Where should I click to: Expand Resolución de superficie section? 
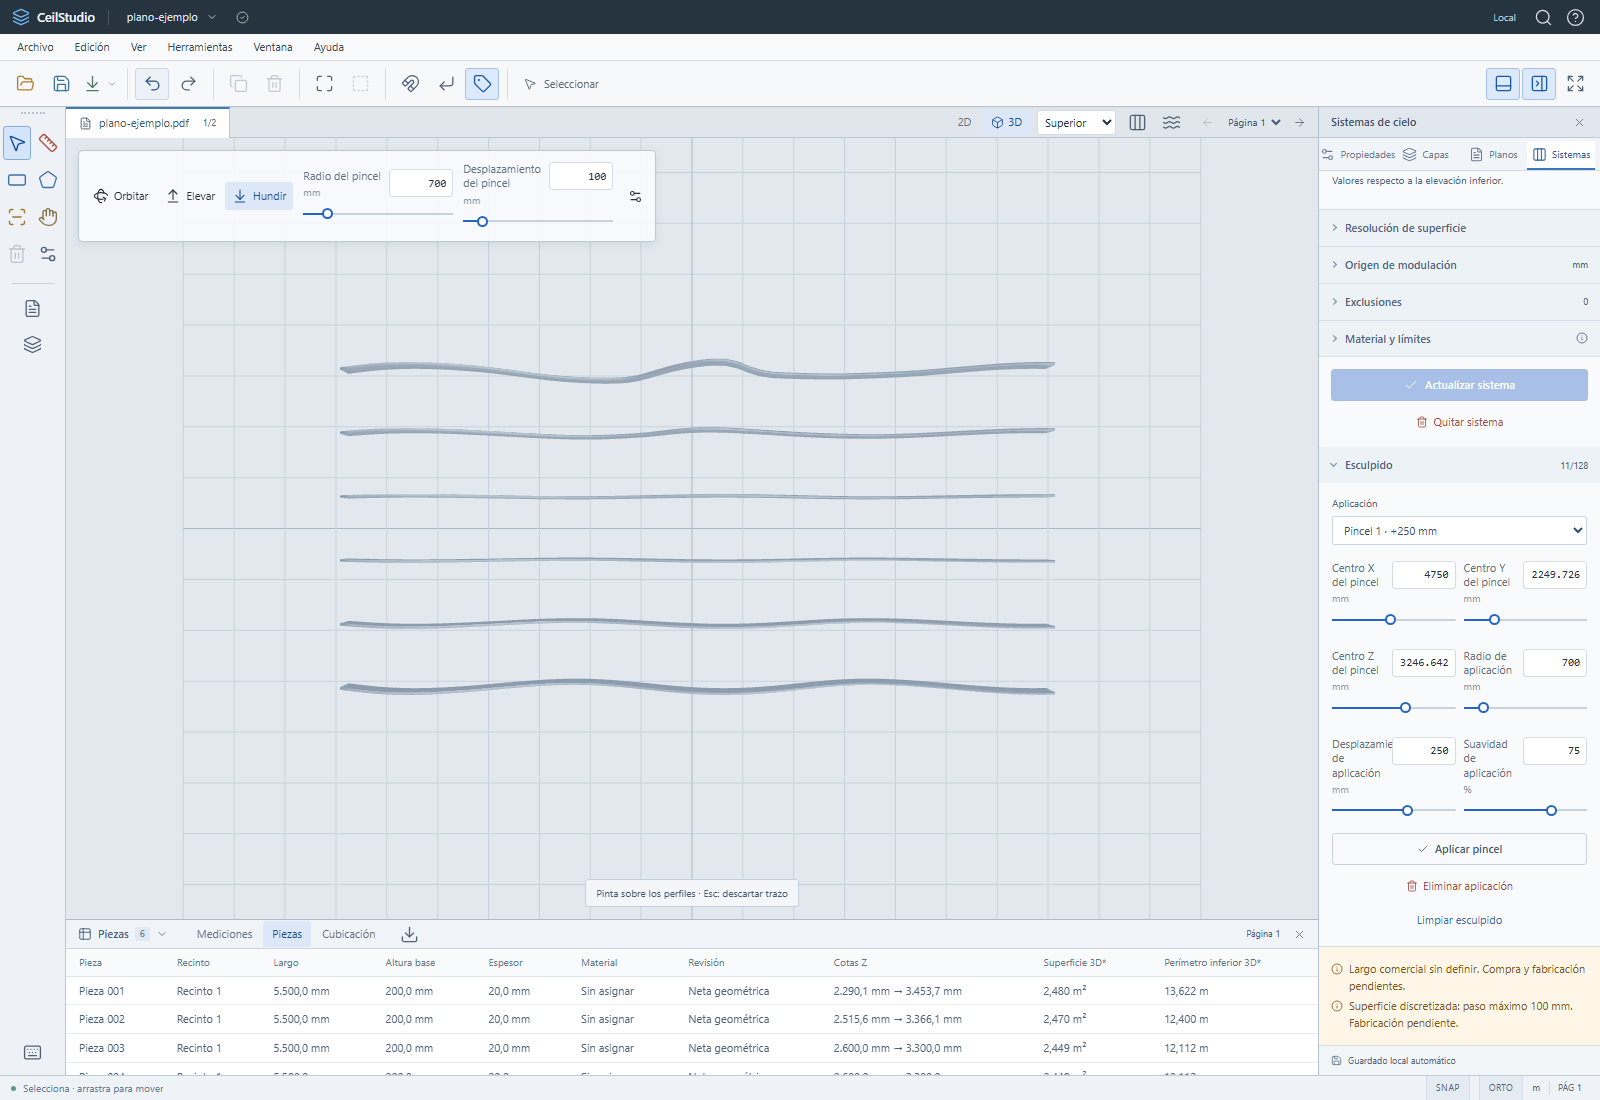[1459, 228]
